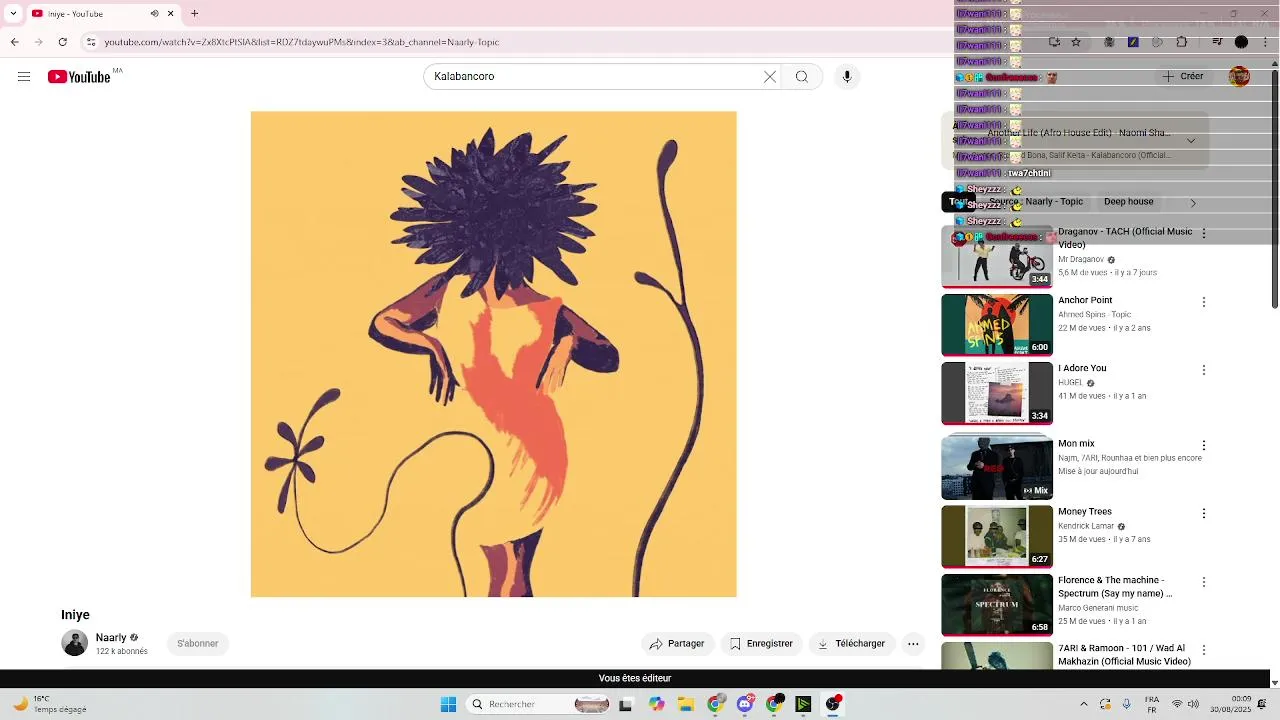Bookmark this page with the star

click(1076, 42)
